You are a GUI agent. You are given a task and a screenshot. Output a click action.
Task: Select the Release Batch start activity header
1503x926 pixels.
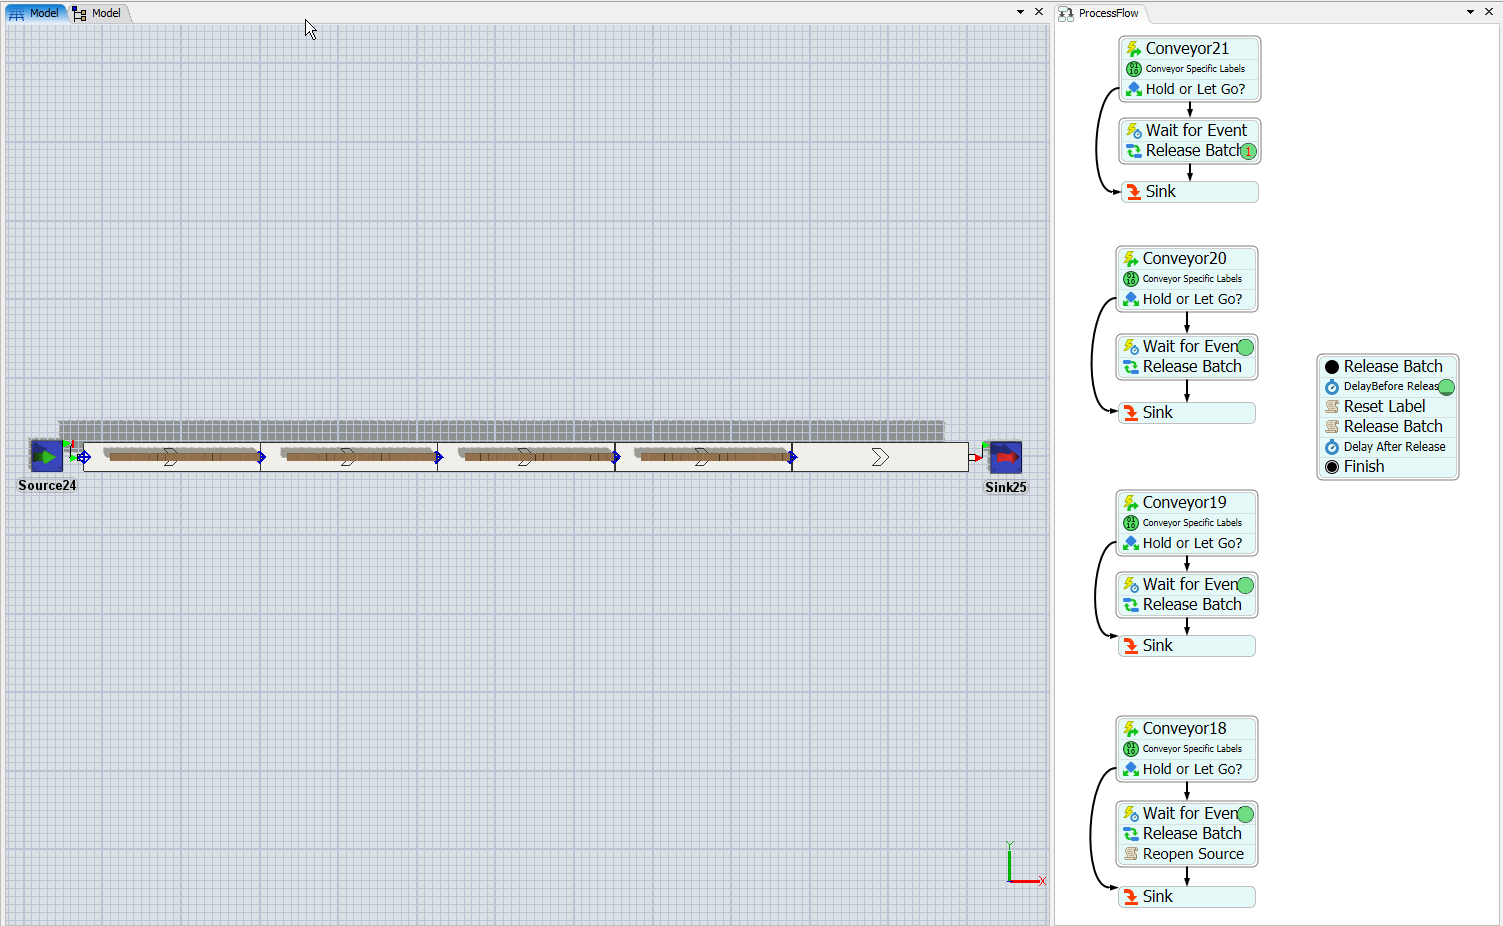[1392, 367]
